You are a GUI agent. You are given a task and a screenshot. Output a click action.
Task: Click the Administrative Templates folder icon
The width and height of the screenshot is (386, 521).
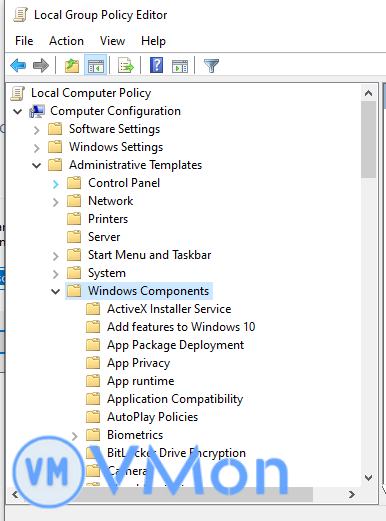(x=55, y=165)
